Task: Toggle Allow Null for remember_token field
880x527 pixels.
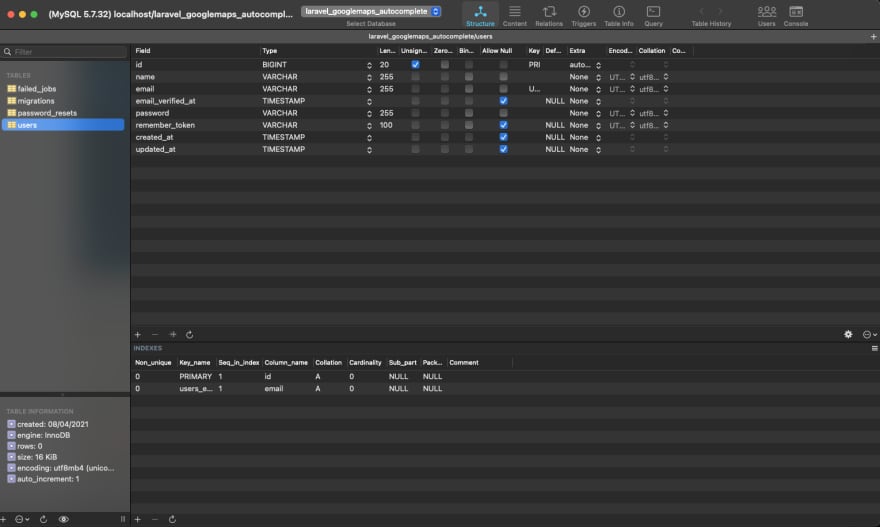Action: pyautogui.click(x=503, y=125)
